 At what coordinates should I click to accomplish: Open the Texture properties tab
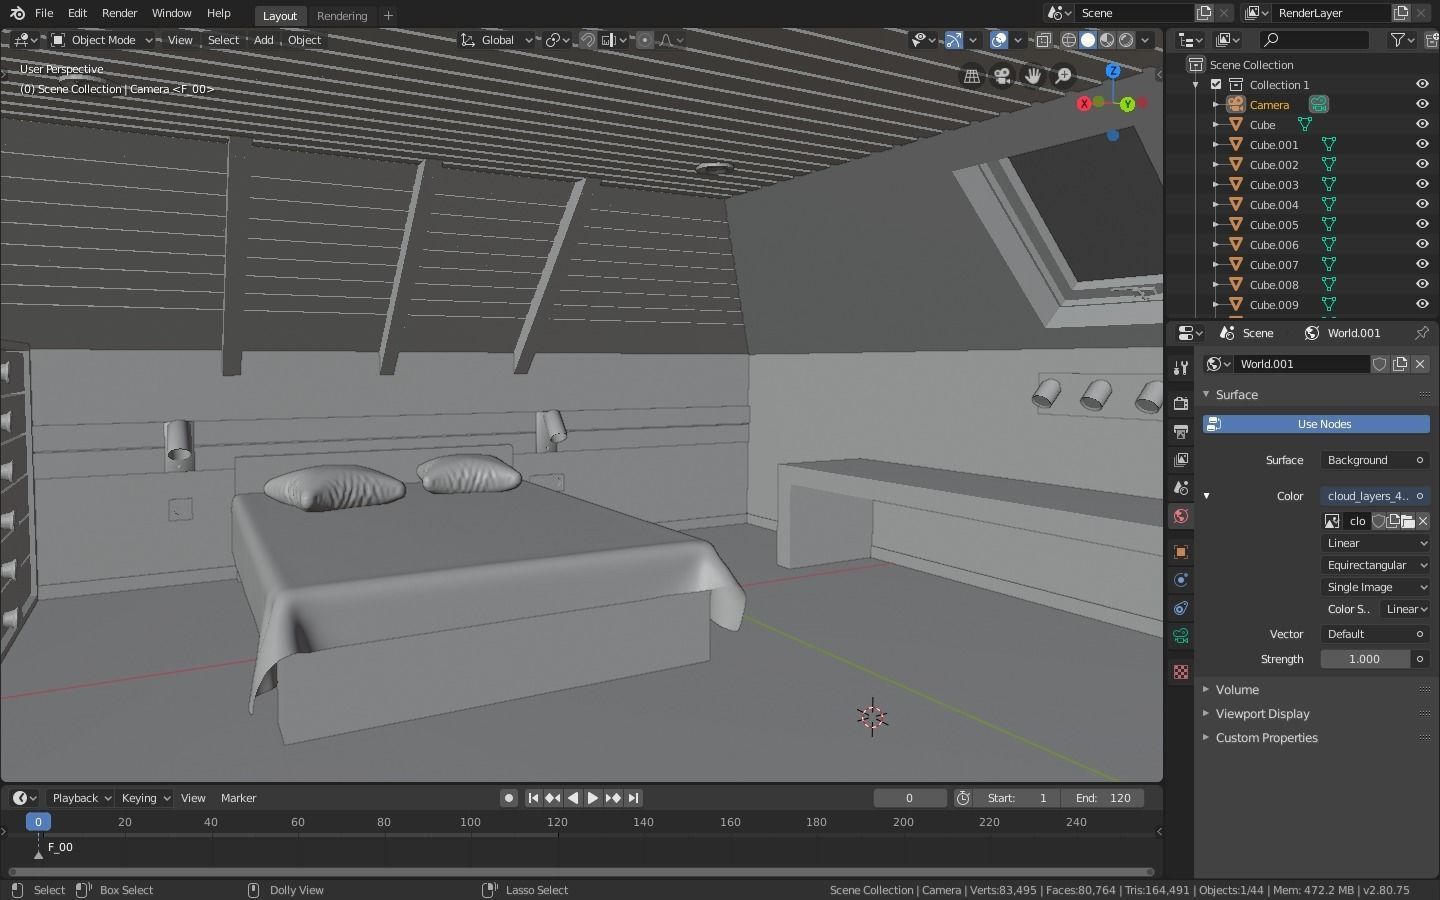tap(1181, 672)
